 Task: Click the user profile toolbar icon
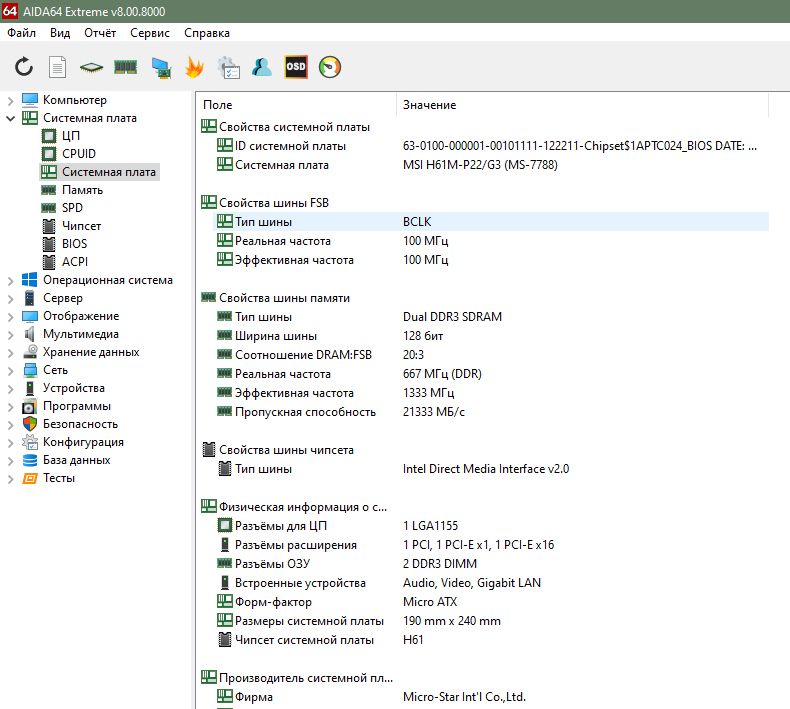pos(262,67)
